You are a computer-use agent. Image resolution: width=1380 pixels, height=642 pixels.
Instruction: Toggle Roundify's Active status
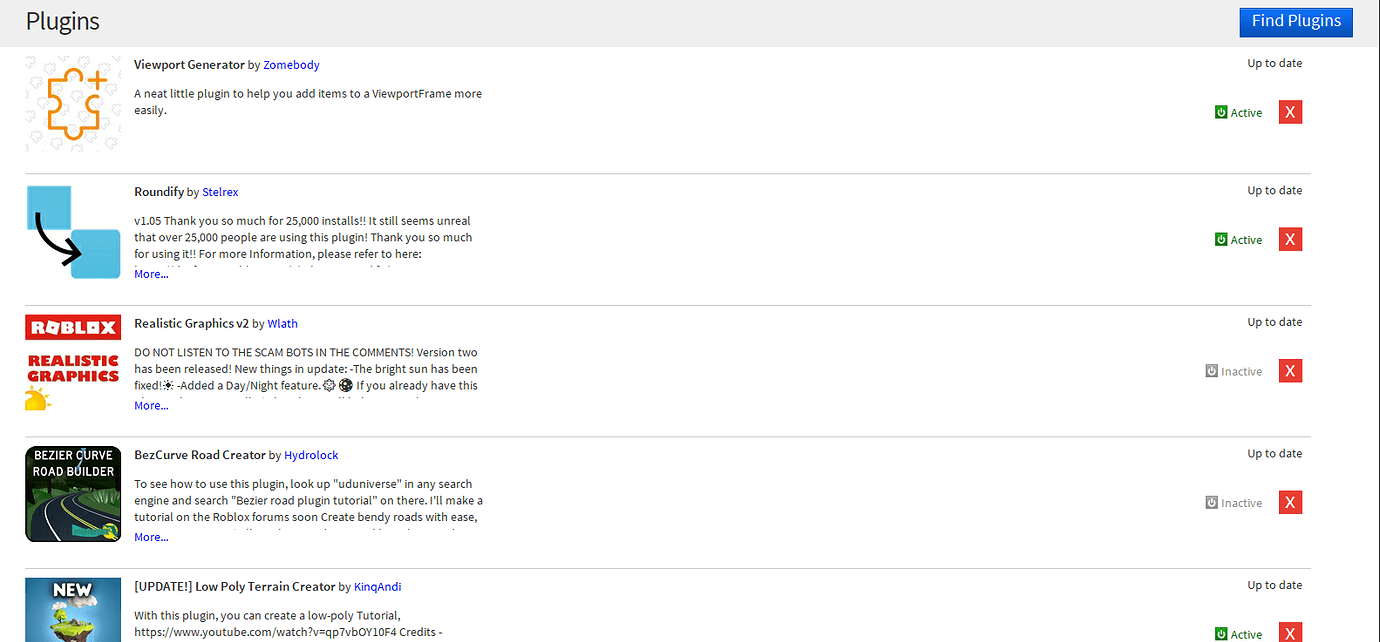tap(1221, 239)
